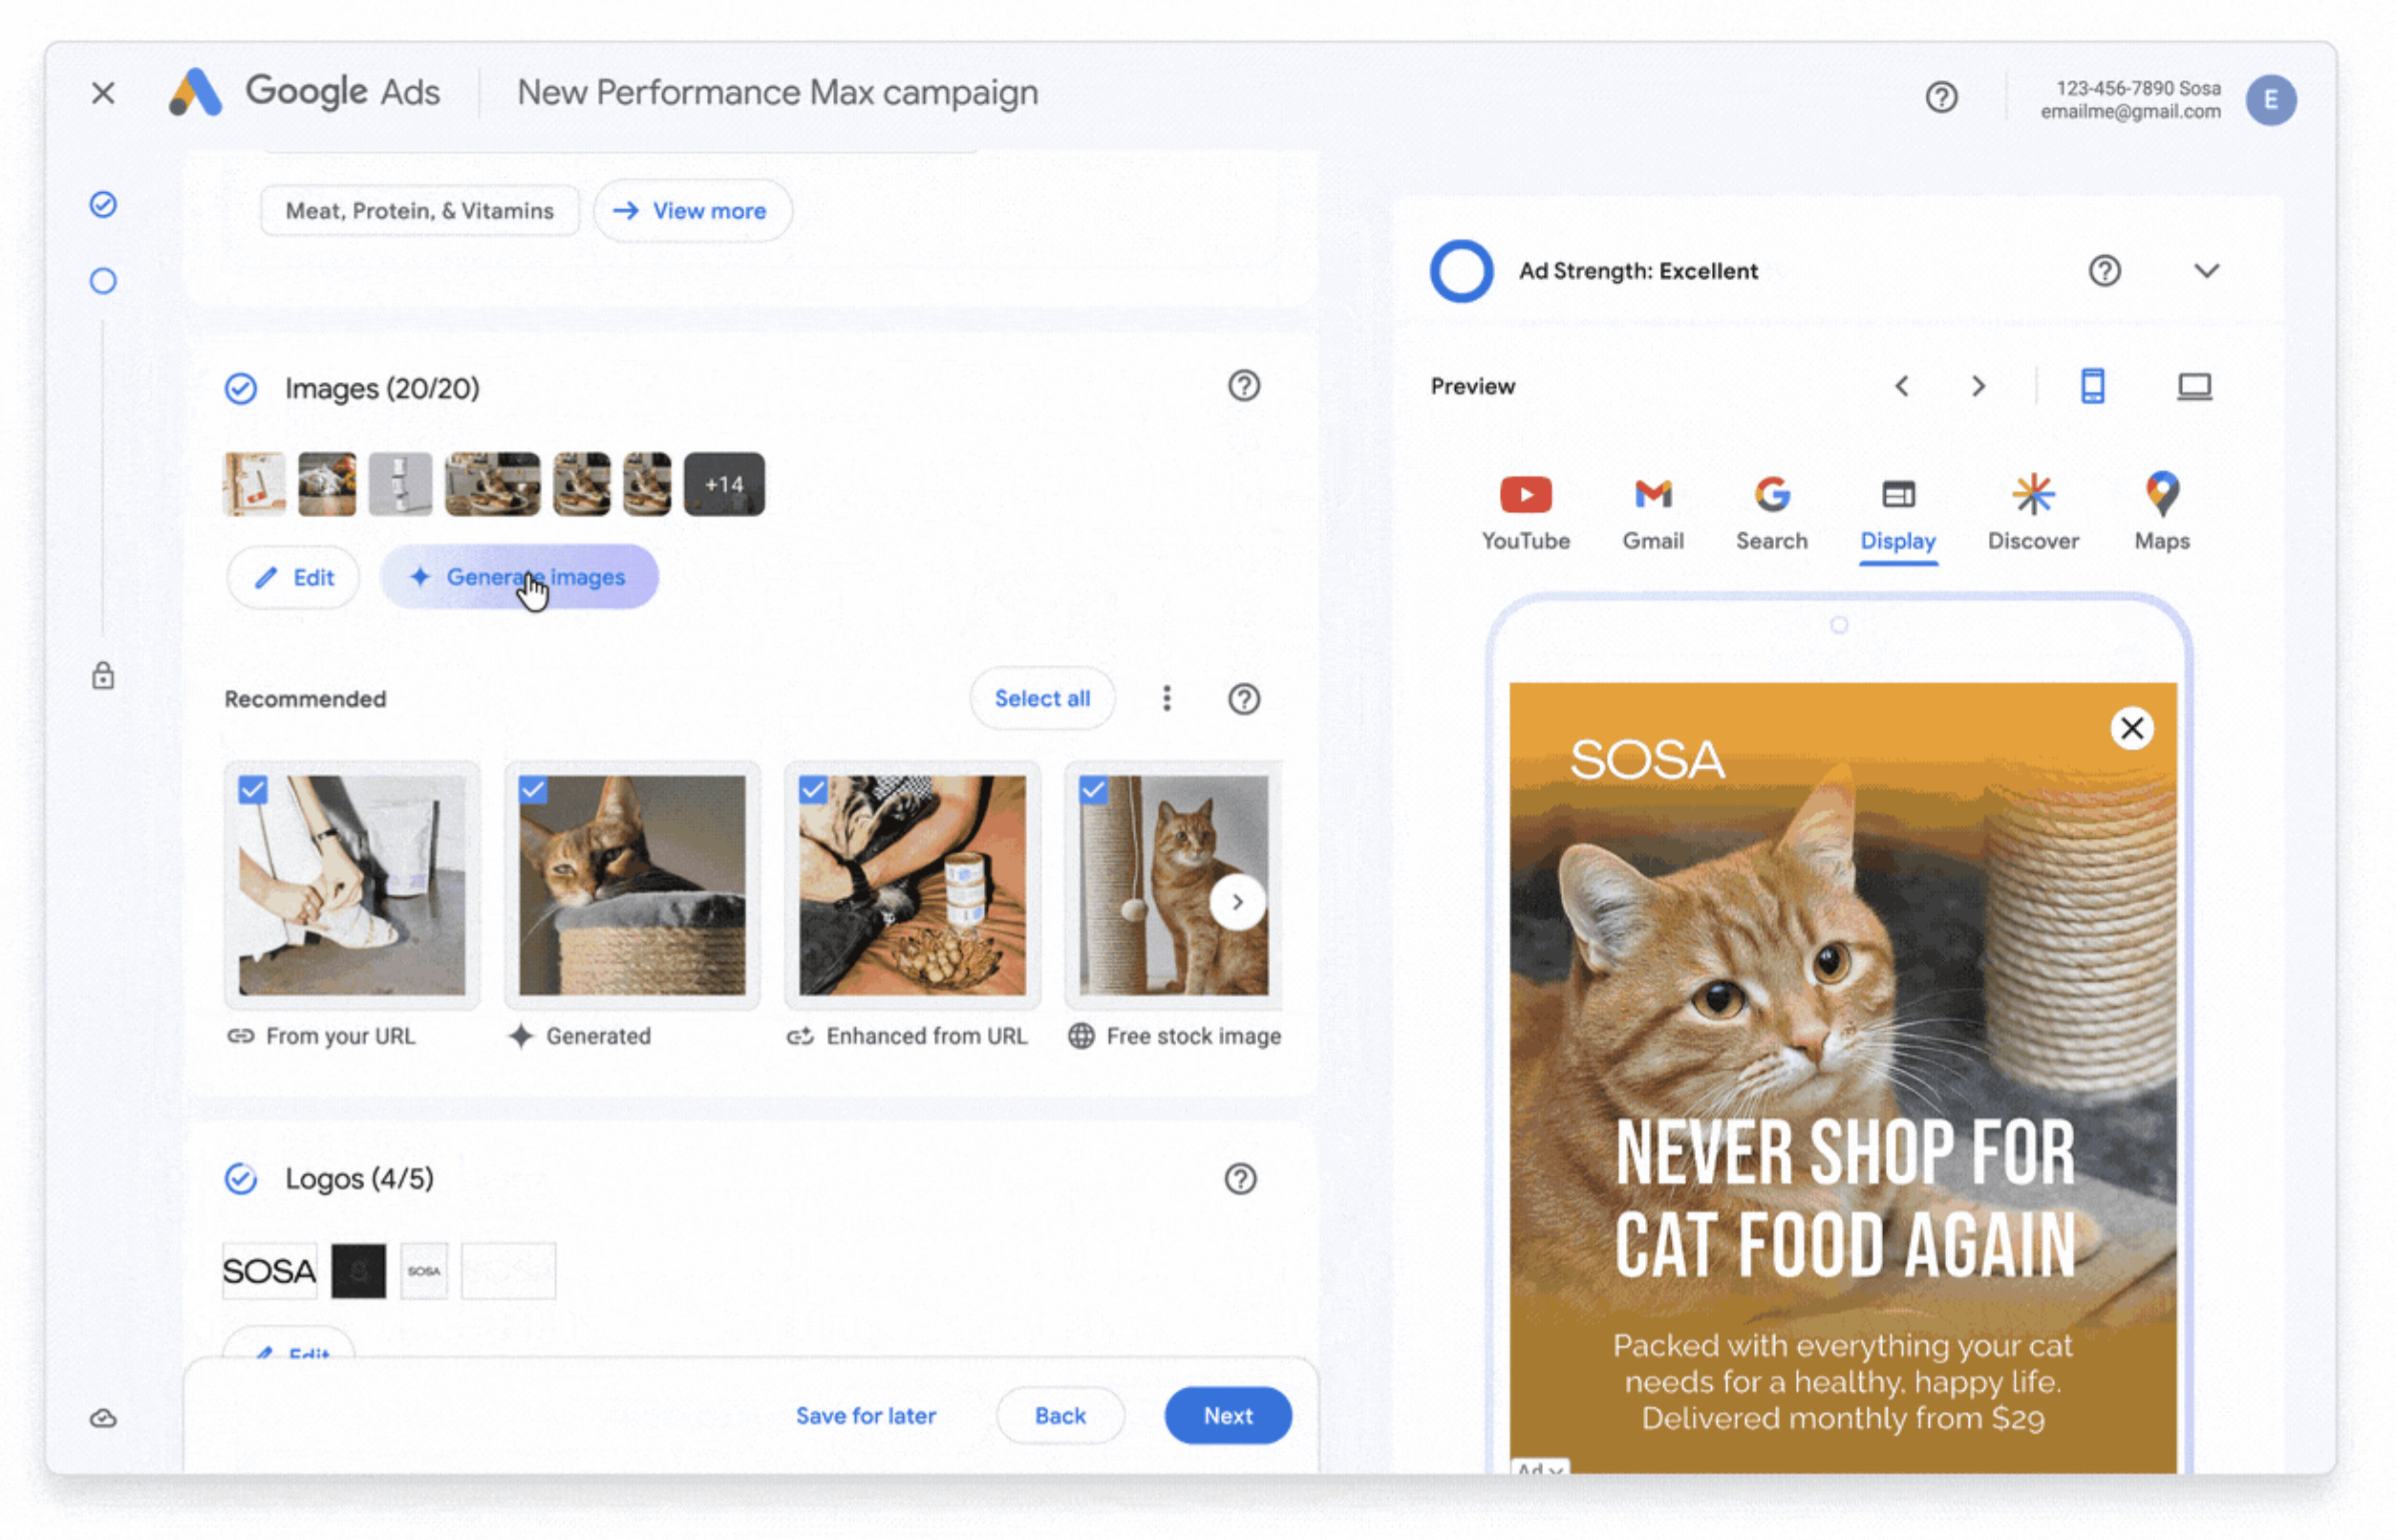Image resolution: width=2396 pixels, height=1540 pixels.
Task: Close the campaign editor with the X icon
Action: [x=103, y=93]
